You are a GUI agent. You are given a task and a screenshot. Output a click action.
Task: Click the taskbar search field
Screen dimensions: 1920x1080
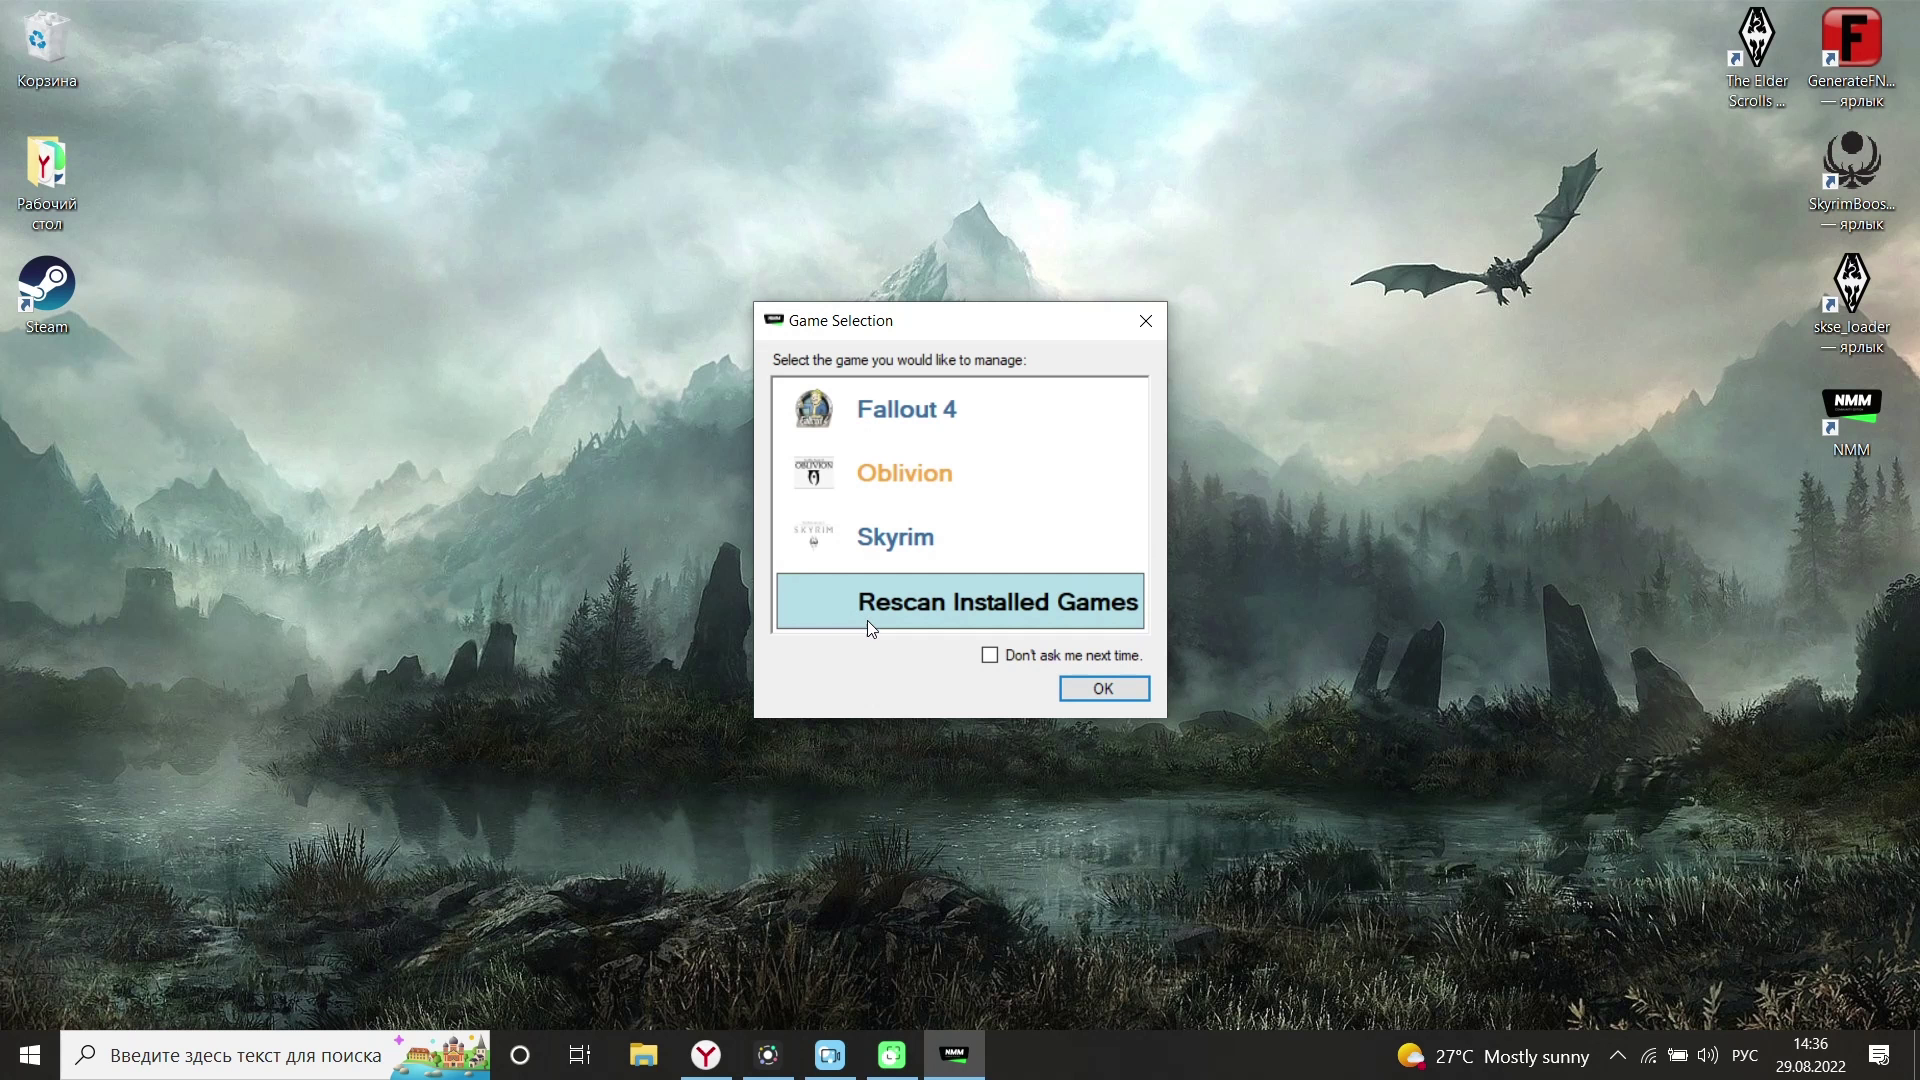tap(245, 1055)
